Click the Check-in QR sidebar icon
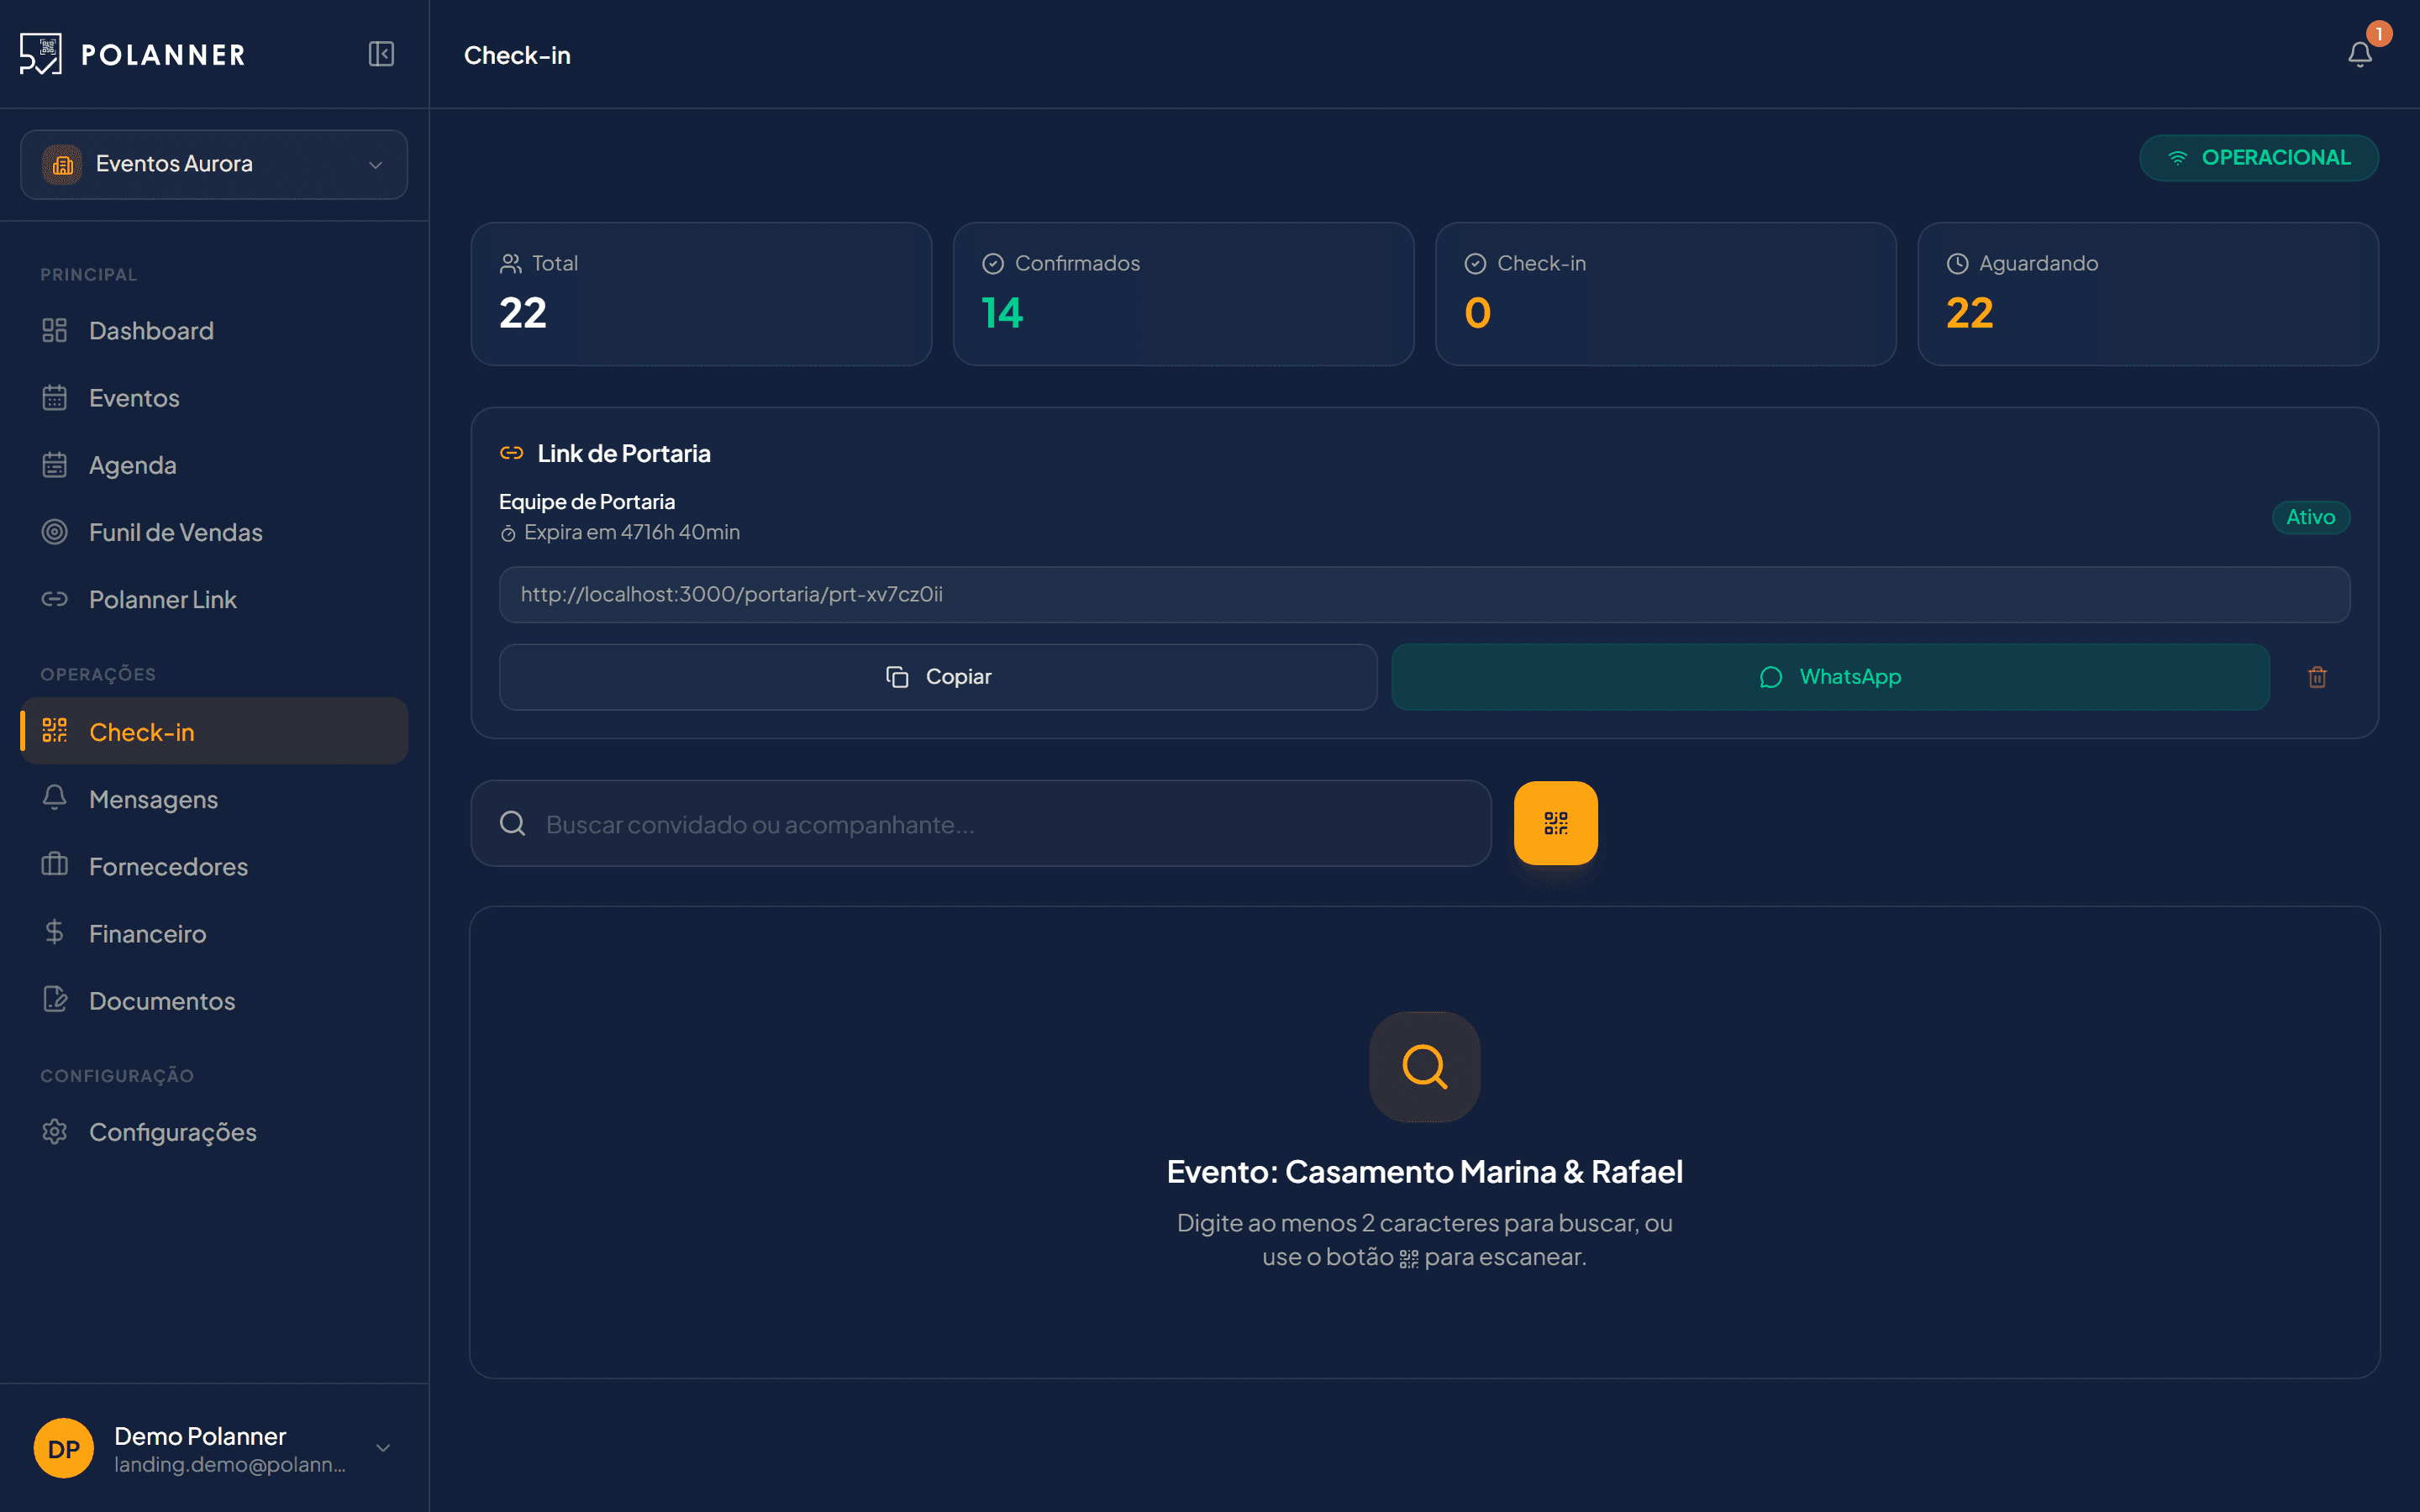Screen dimensions: 2420x1512 [55, 730]
